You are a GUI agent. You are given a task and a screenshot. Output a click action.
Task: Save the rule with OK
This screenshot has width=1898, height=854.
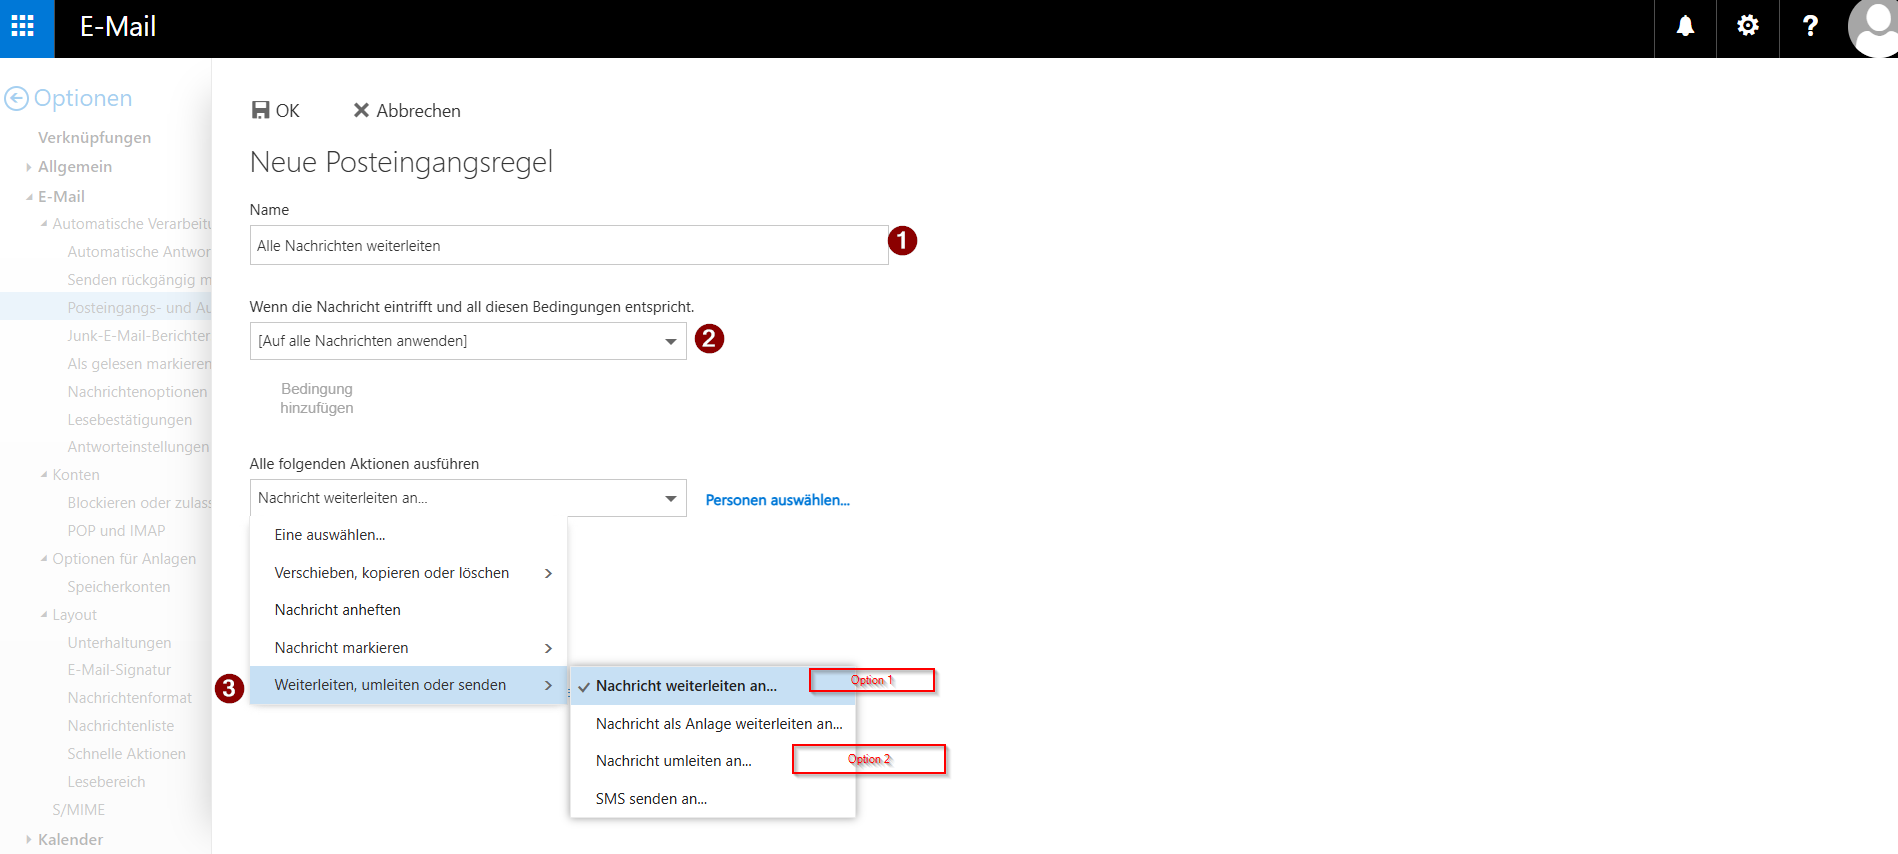pyautogui.click(x=276, y=111)
